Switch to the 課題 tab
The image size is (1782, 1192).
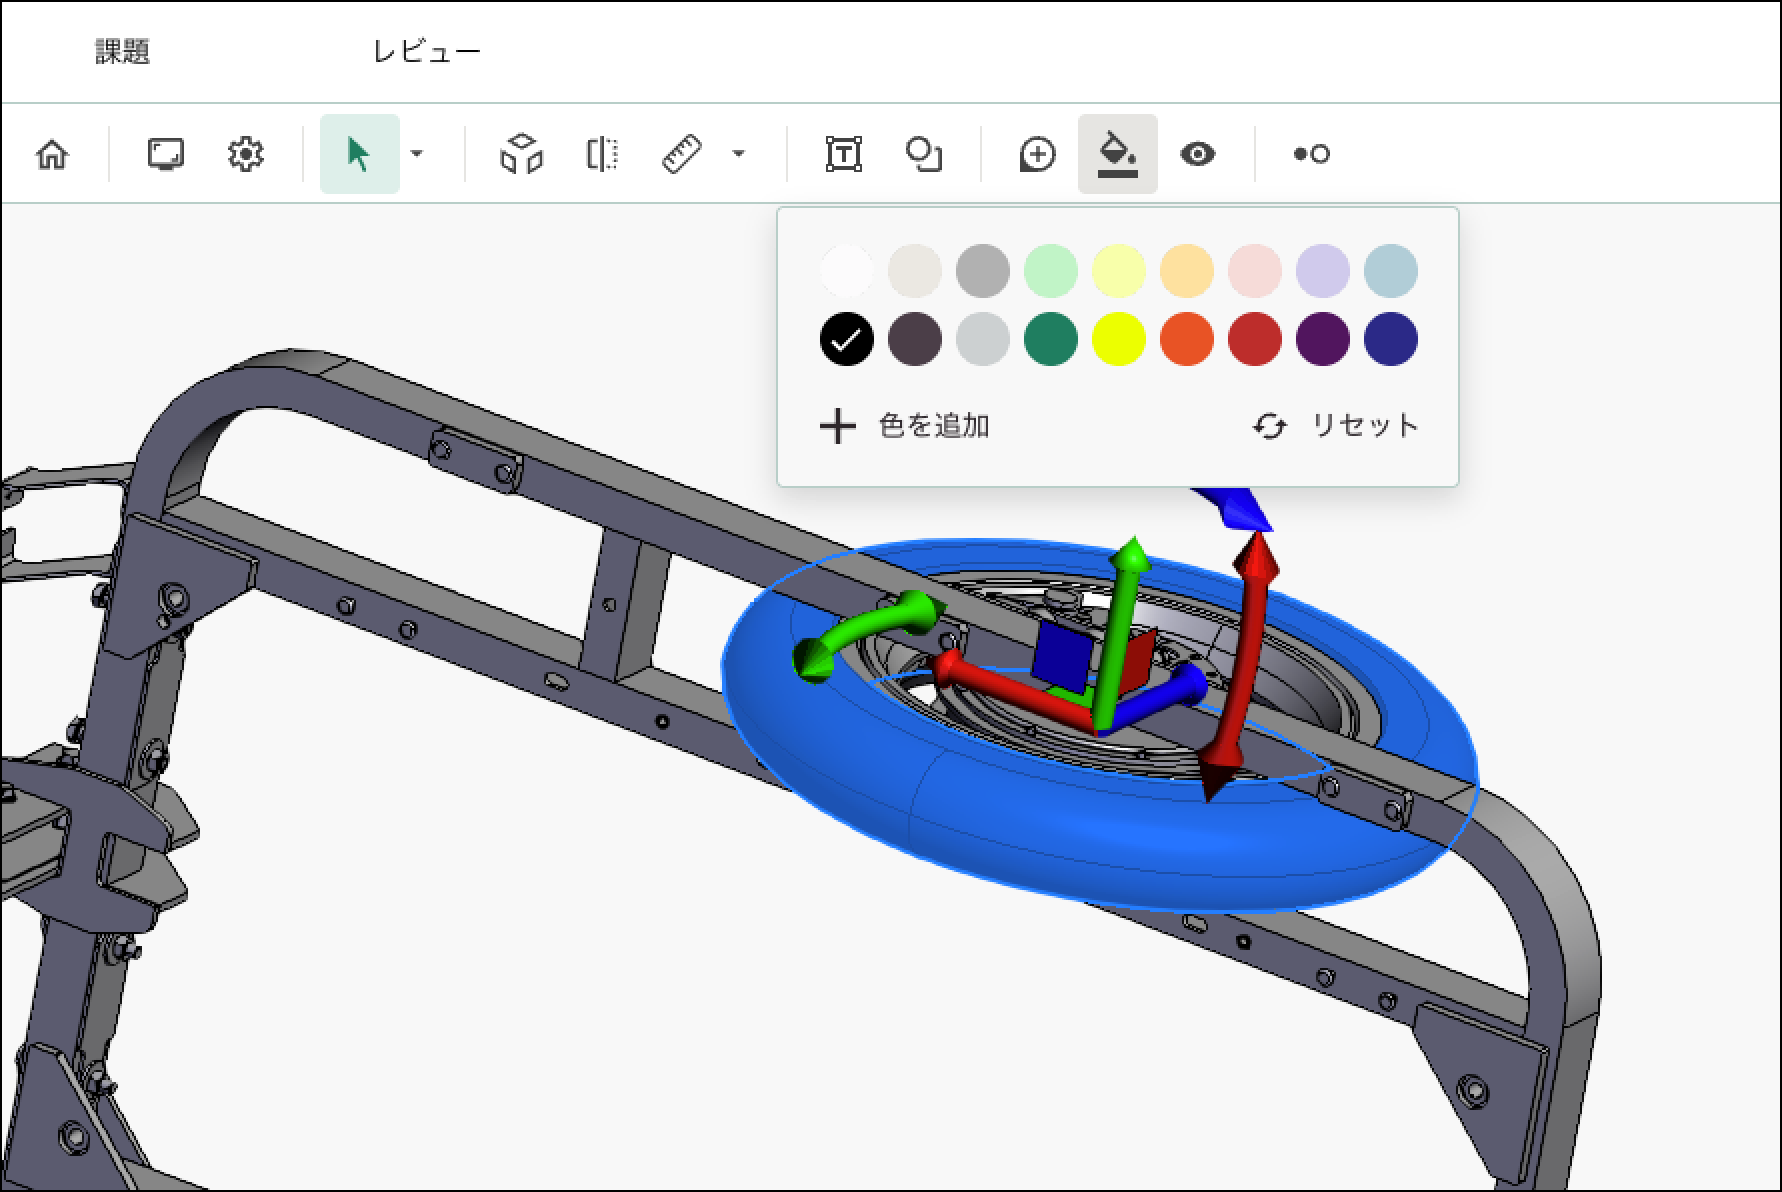[123, 52]
